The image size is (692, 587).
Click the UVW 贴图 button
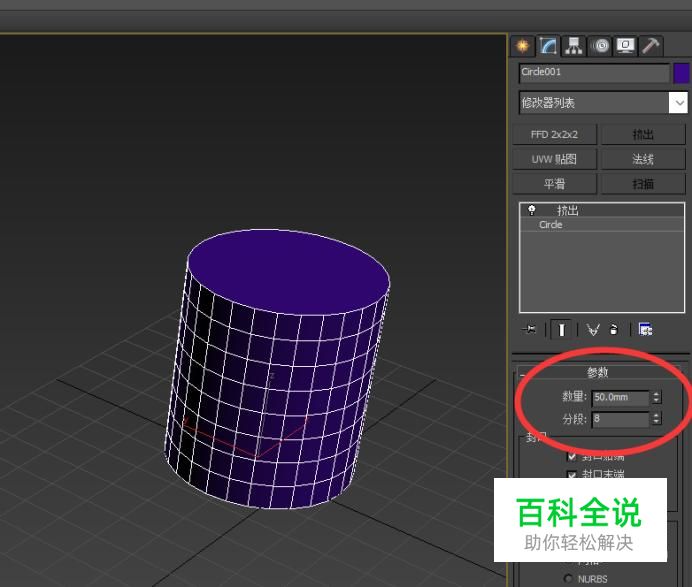point(554,159)
